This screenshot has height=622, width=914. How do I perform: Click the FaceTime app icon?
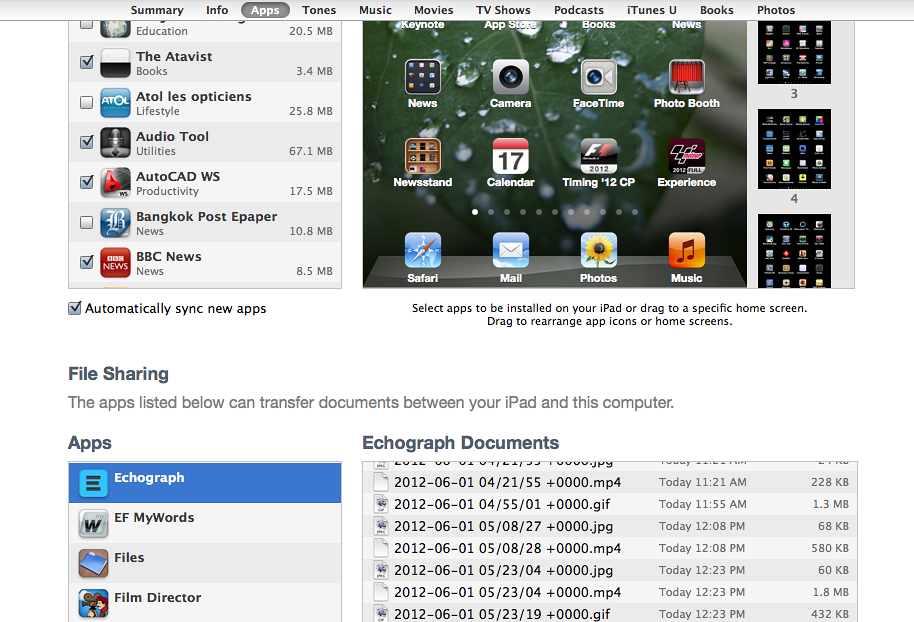pos(599,77)
